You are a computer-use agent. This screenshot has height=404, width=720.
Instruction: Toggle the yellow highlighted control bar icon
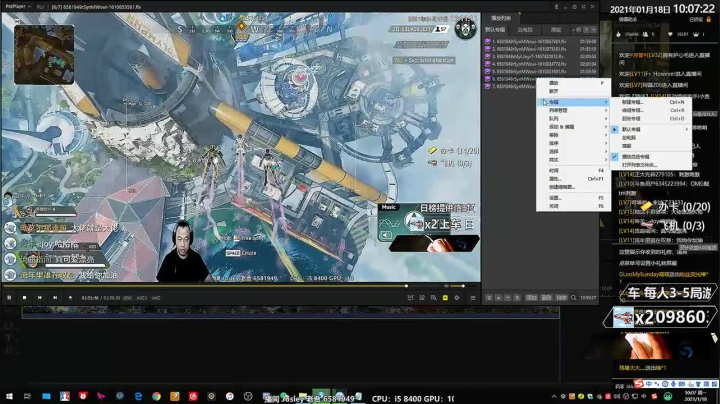[x=445, y=298]
